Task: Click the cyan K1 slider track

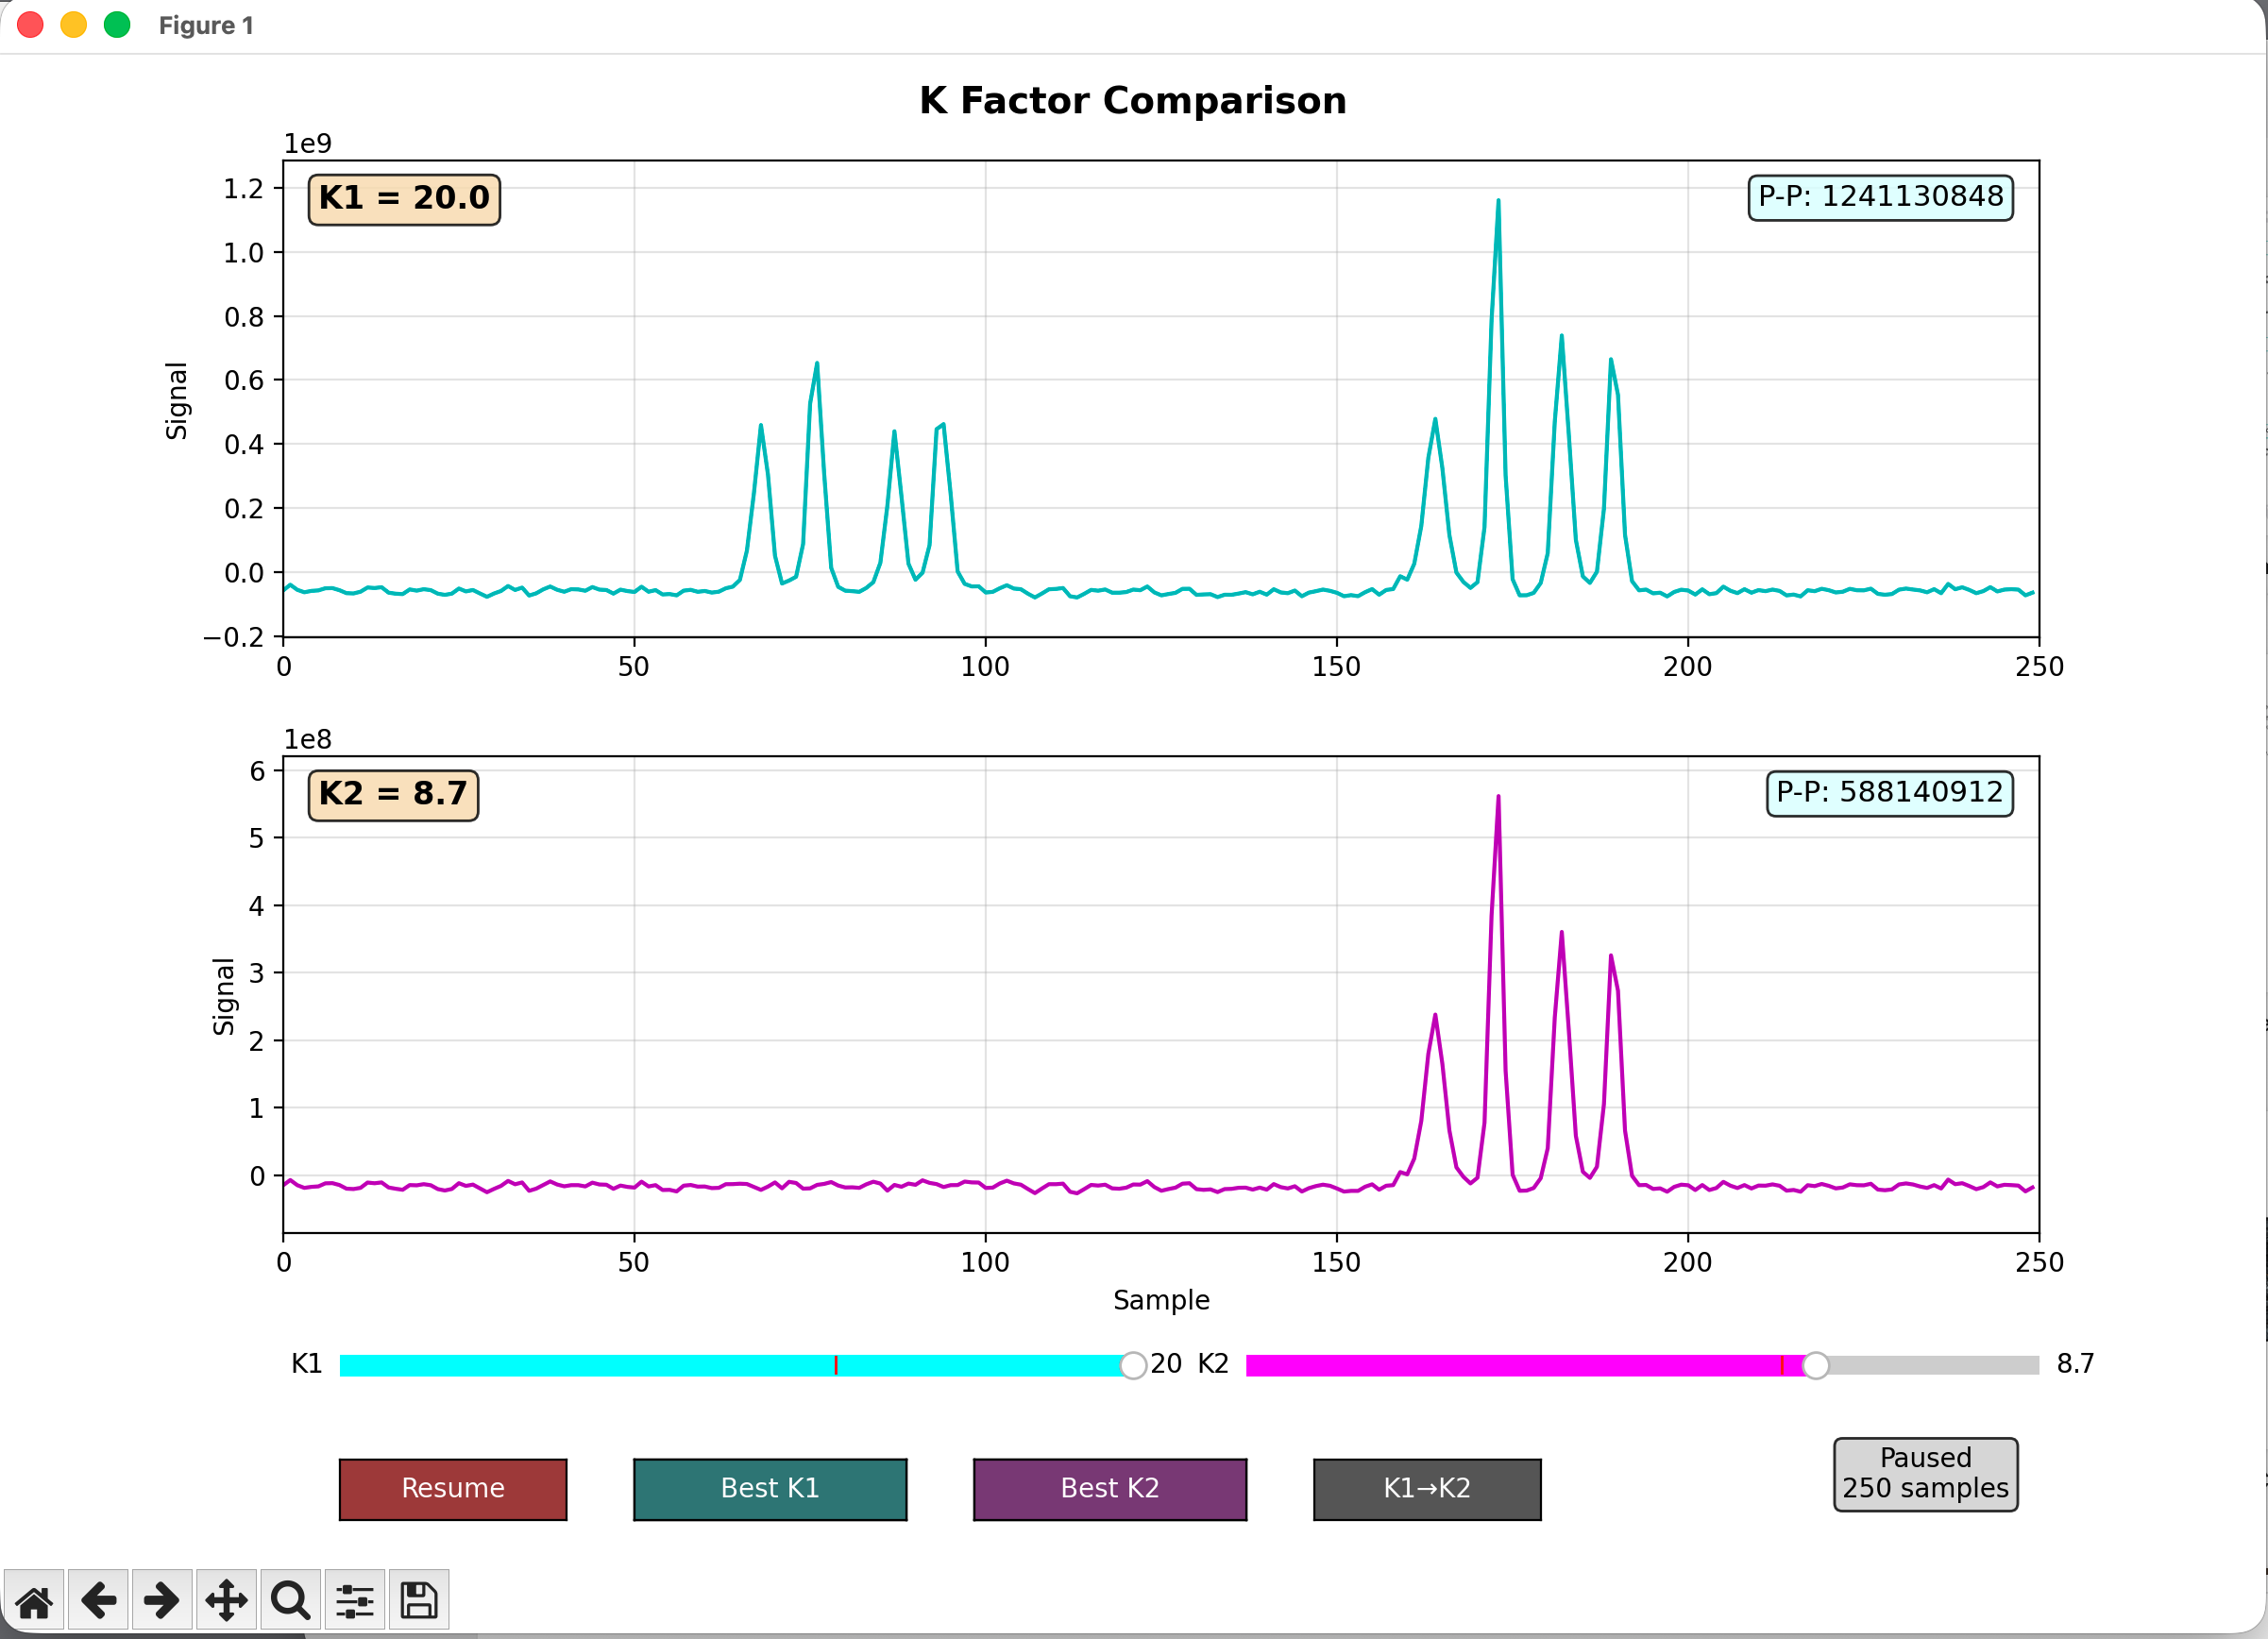Action: (600, 1365)
